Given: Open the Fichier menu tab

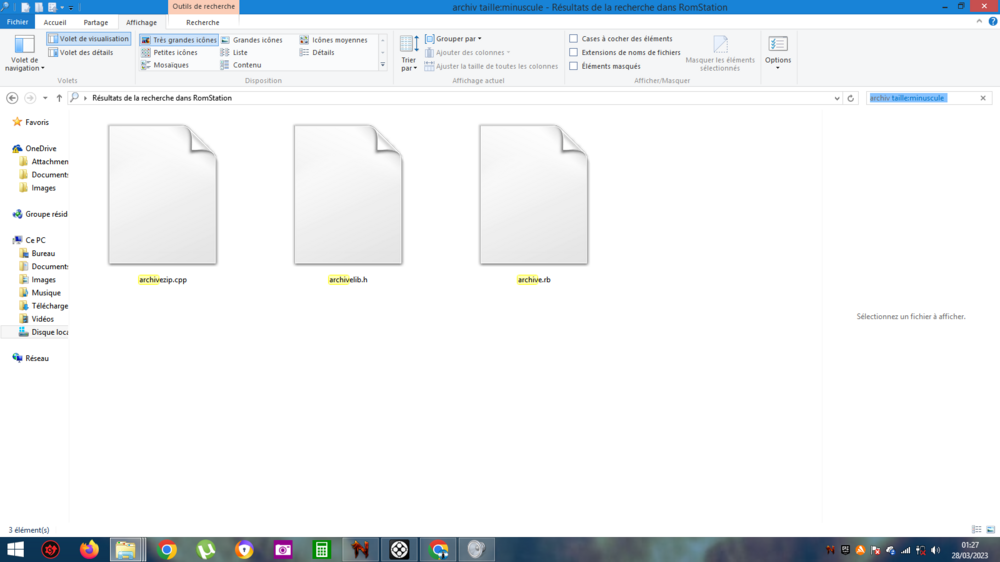Looking at the screenshot, I should (x=18, y=22).
